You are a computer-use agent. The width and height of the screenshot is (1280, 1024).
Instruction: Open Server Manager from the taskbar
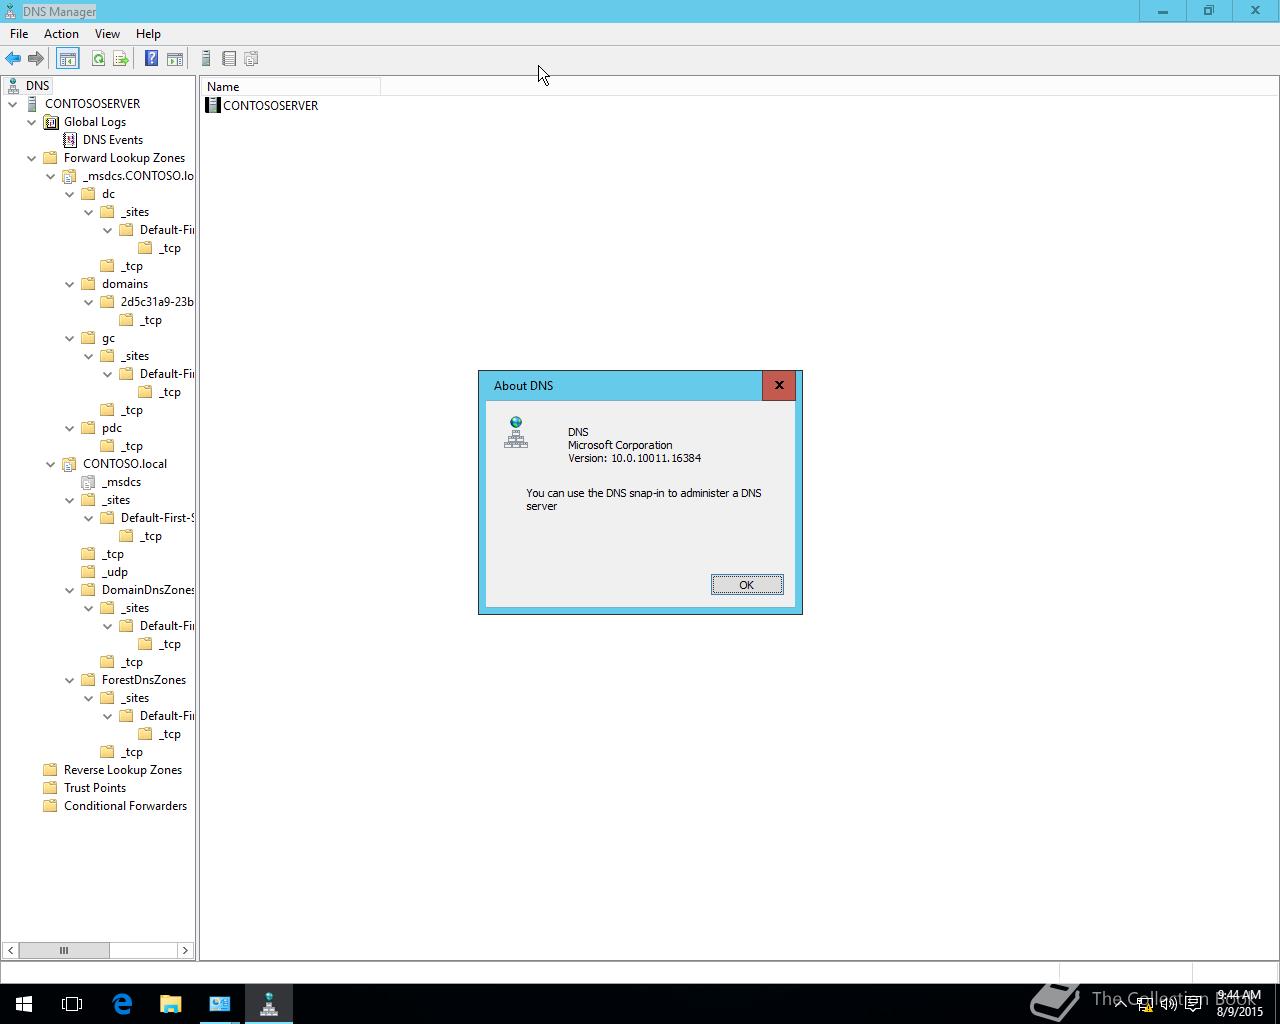click(220, 1004)
